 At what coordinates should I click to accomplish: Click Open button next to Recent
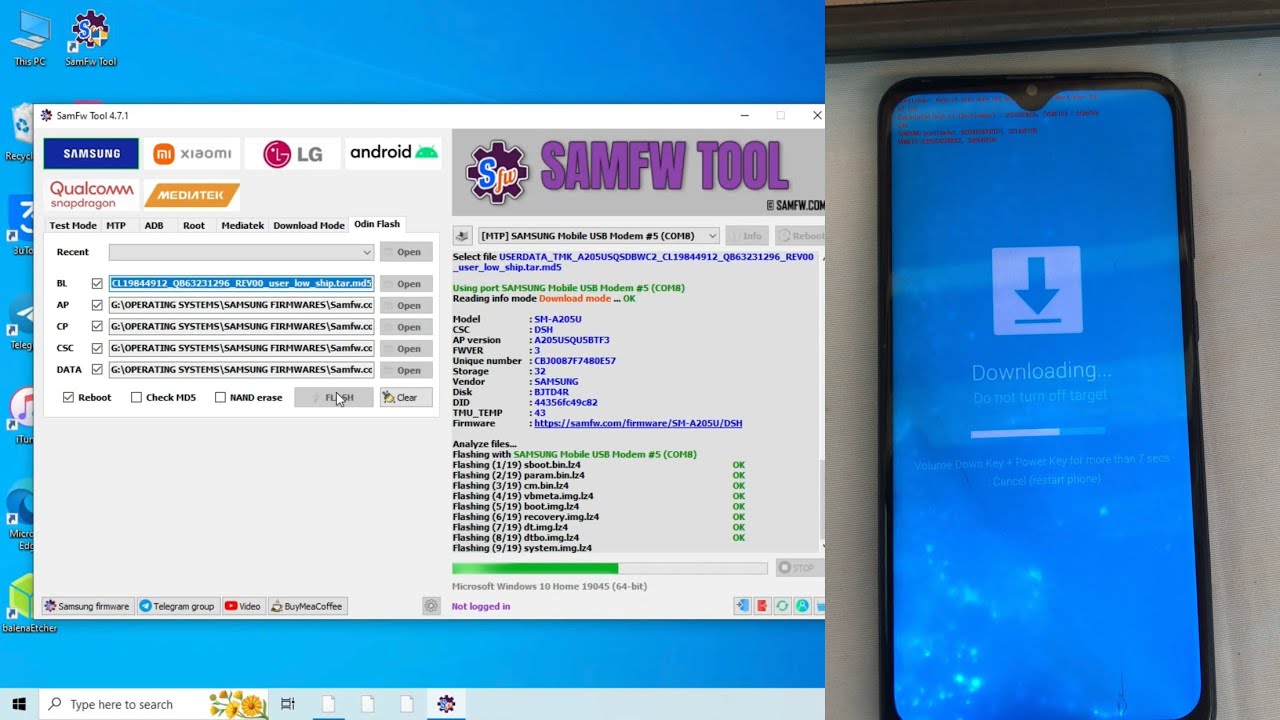pos(406,252)
